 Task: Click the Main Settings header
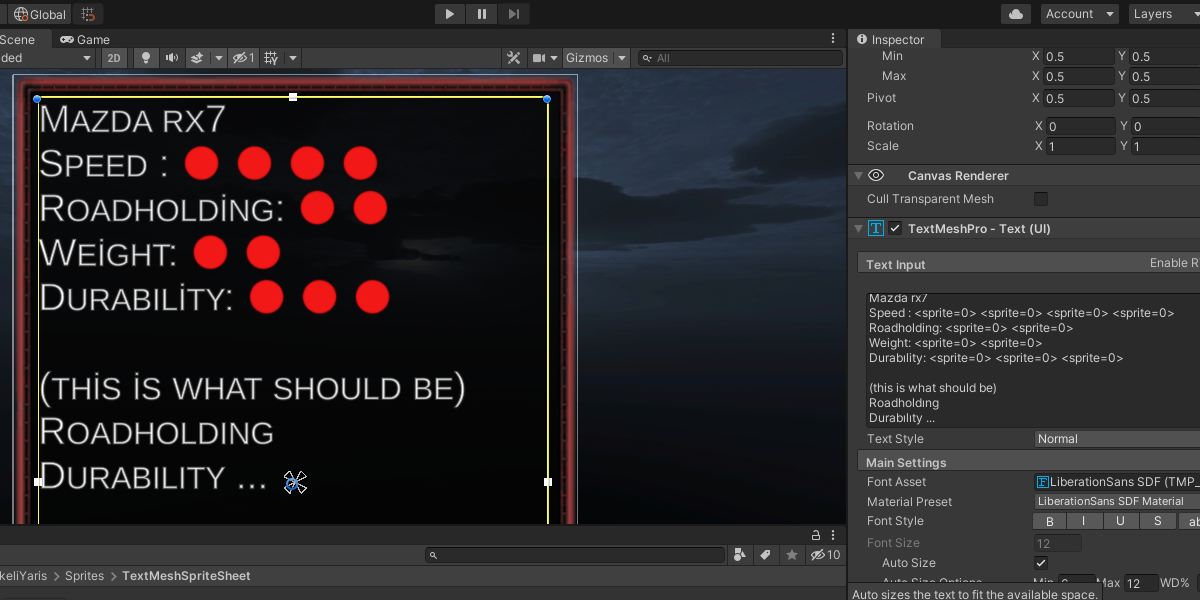[x=906, y=463]
